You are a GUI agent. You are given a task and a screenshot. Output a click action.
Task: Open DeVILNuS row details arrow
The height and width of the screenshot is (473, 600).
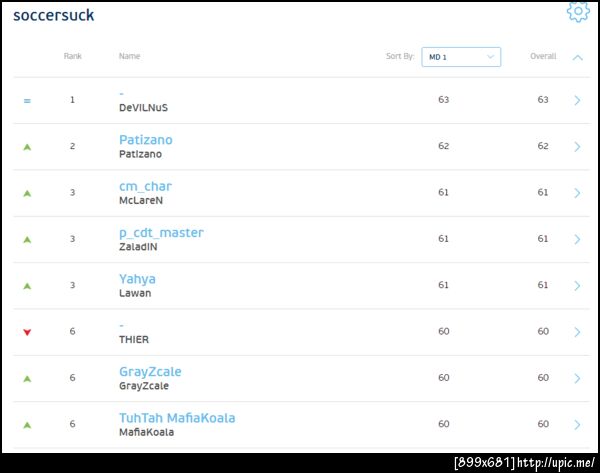click(x=577, y=100)
